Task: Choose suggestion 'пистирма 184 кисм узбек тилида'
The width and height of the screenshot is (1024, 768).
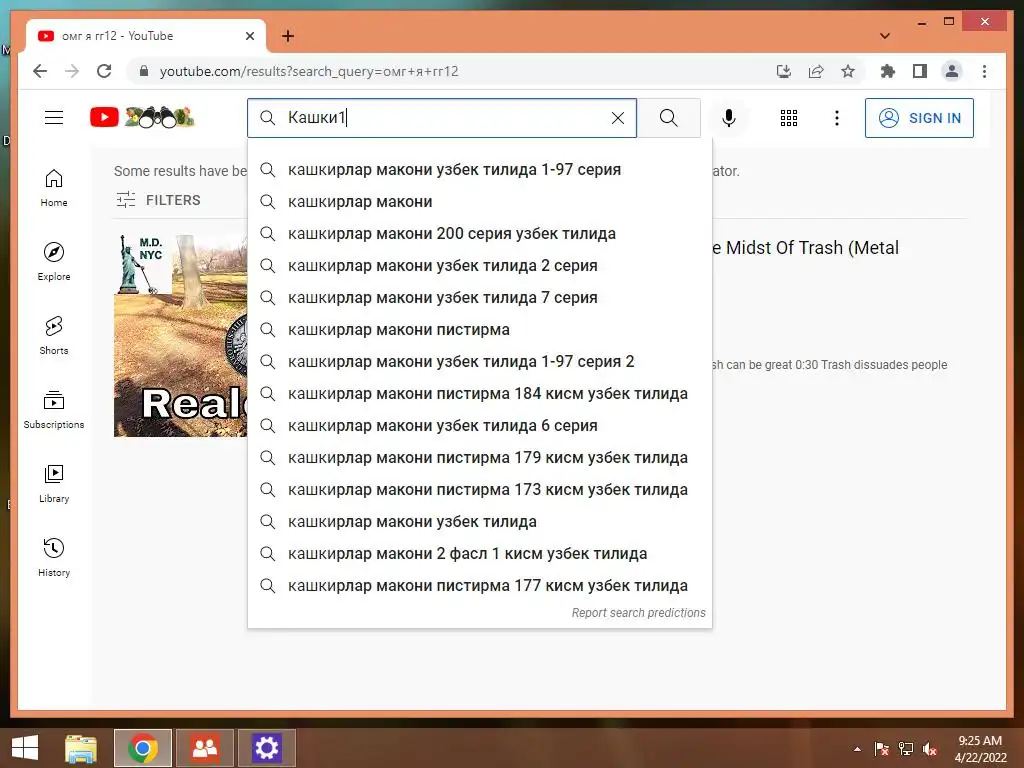Action: (x=480, y=394)
